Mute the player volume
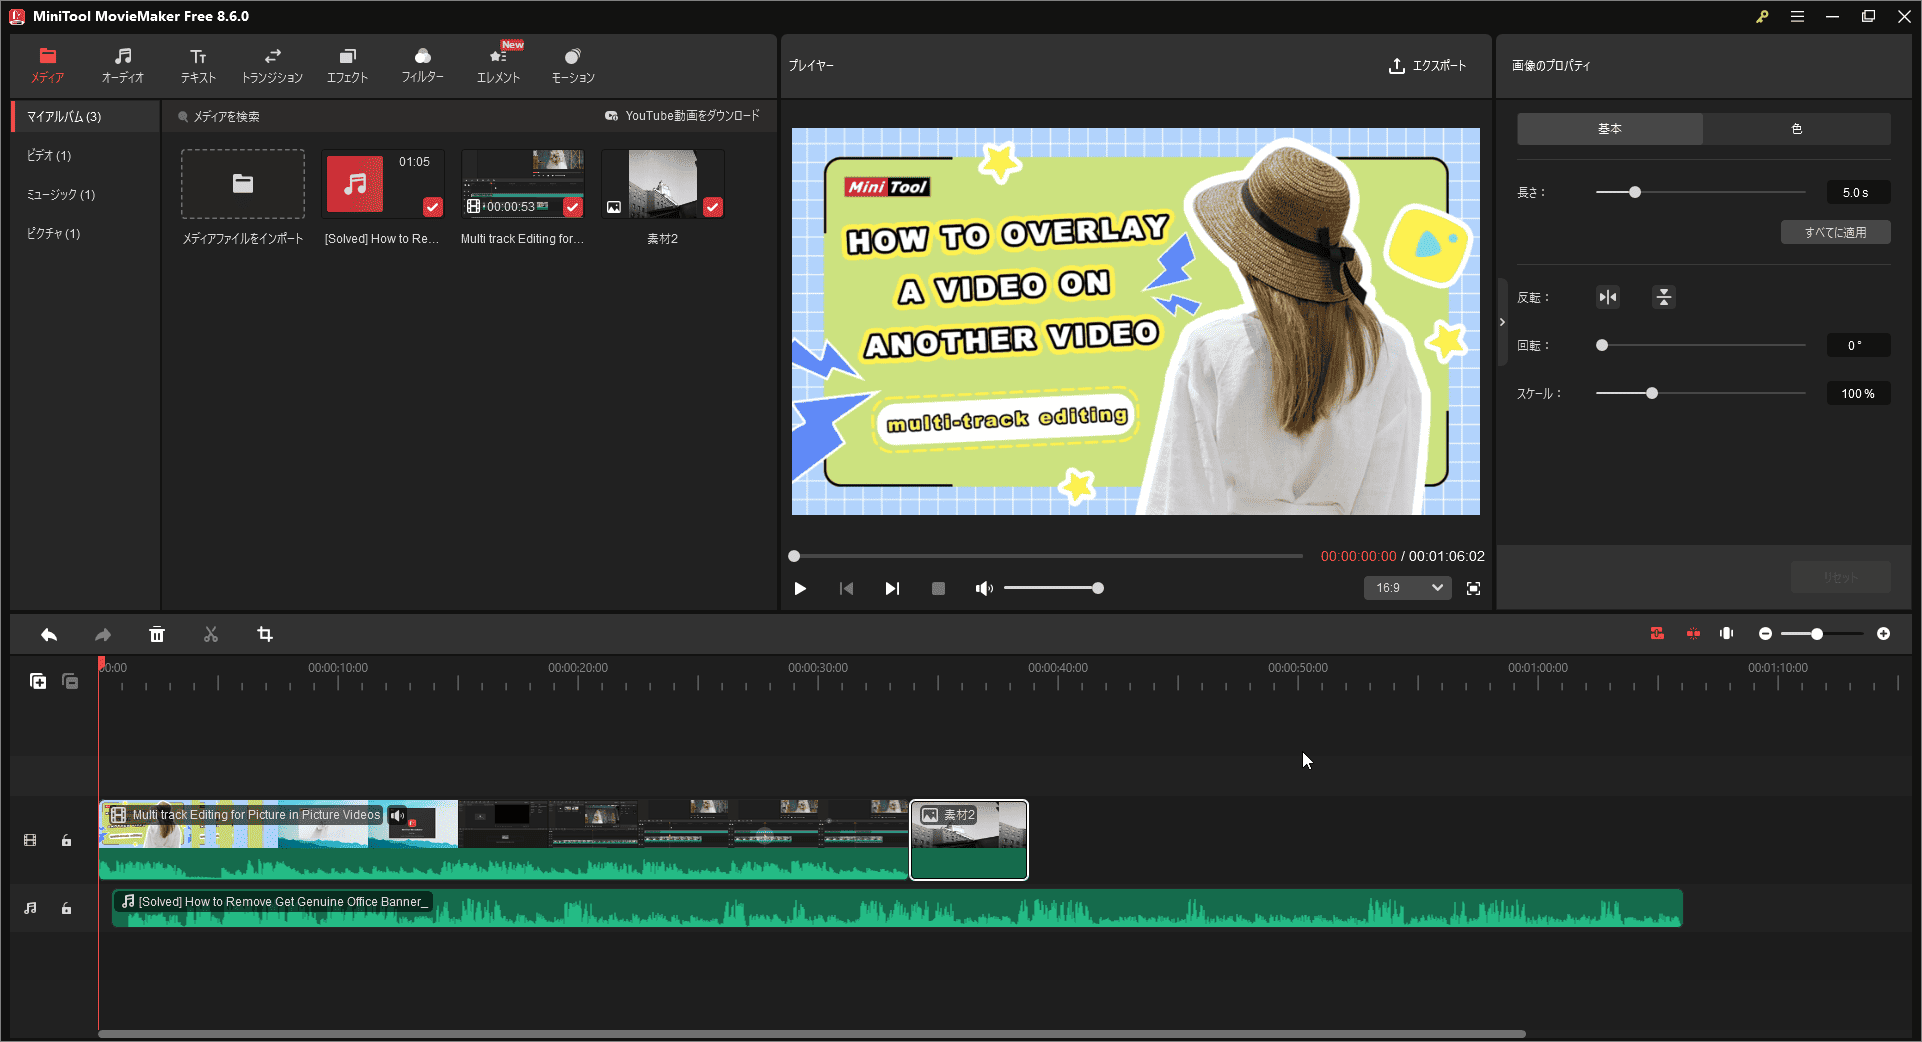This screenshot has height=1042, width=1922. pyautogui.click(x=984, y=588)
